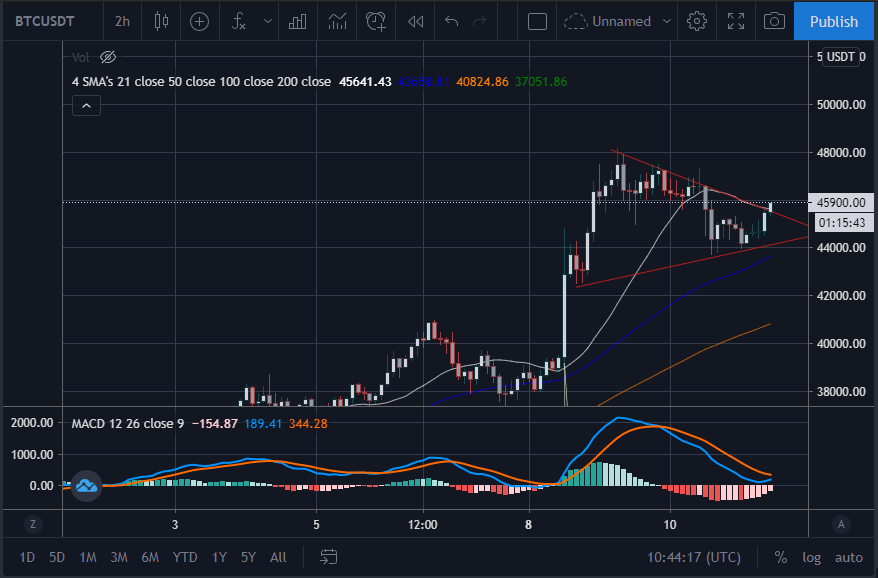Start bar replay mode
This screenshot has height=578, width=878.
click(x=415, y=21)
